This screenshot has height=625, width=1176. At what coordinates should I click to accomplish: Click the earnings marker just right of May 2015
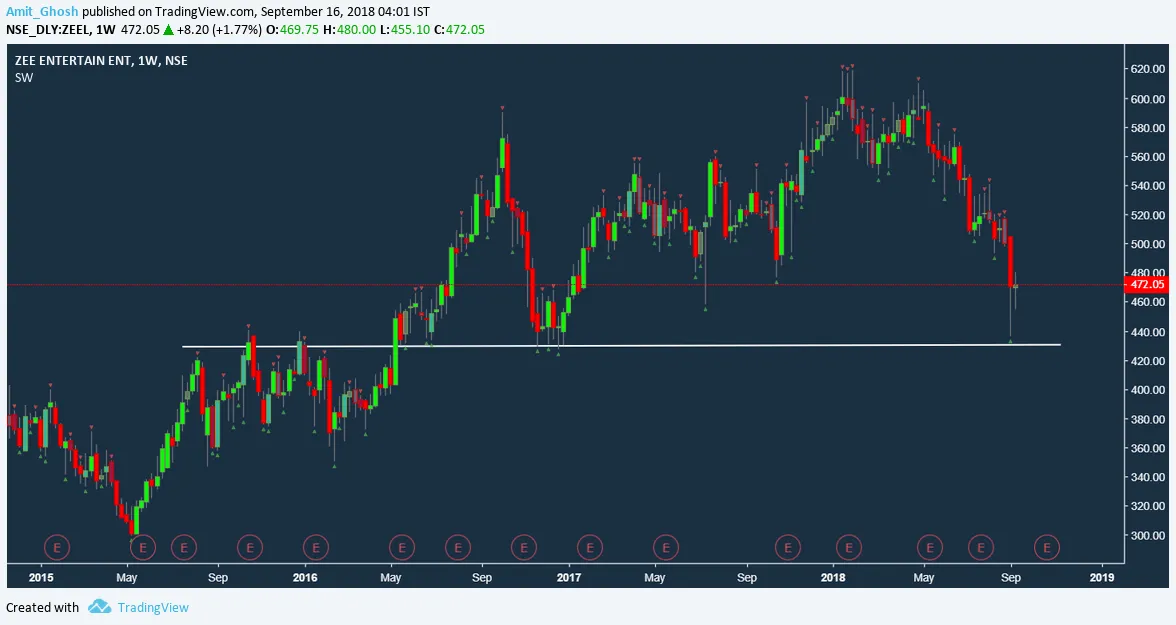(144, 547)
